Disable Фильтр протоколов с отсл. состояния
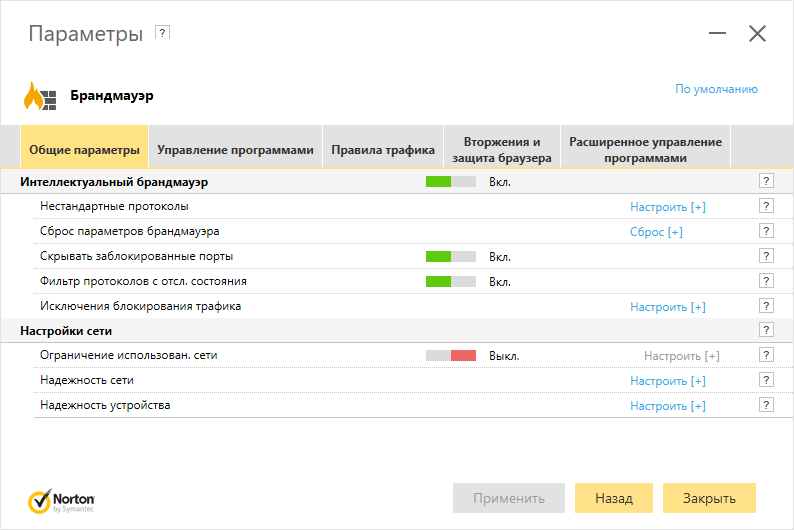Image resolution: width=794 pixels, height=530 pixels. click(451, 281)
